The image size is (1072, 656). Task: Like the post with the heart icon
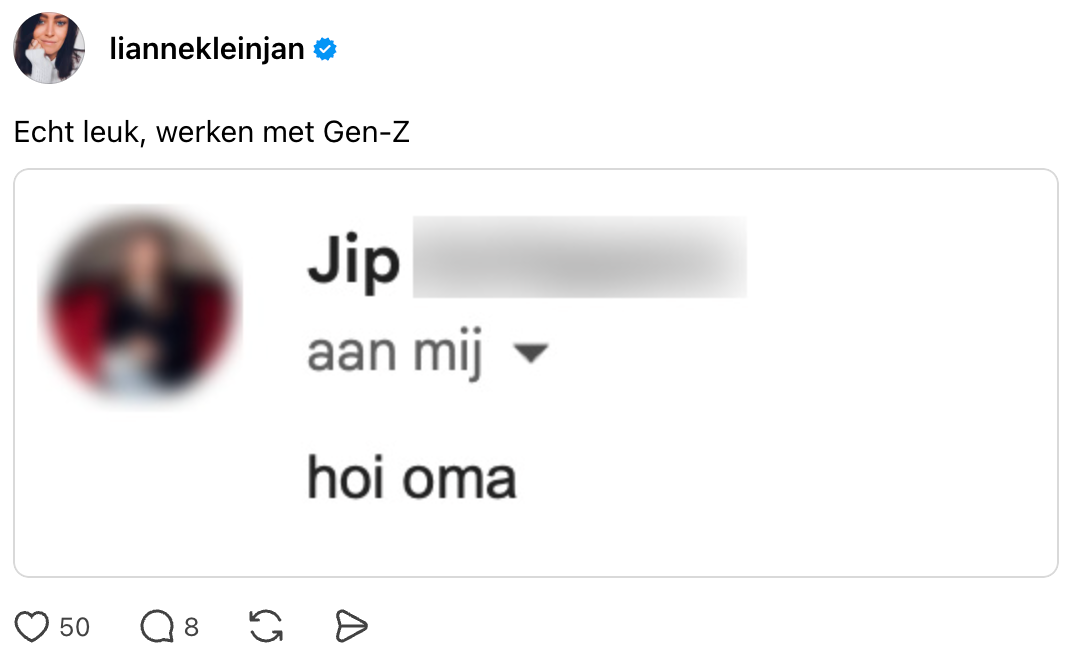[33, 627]
